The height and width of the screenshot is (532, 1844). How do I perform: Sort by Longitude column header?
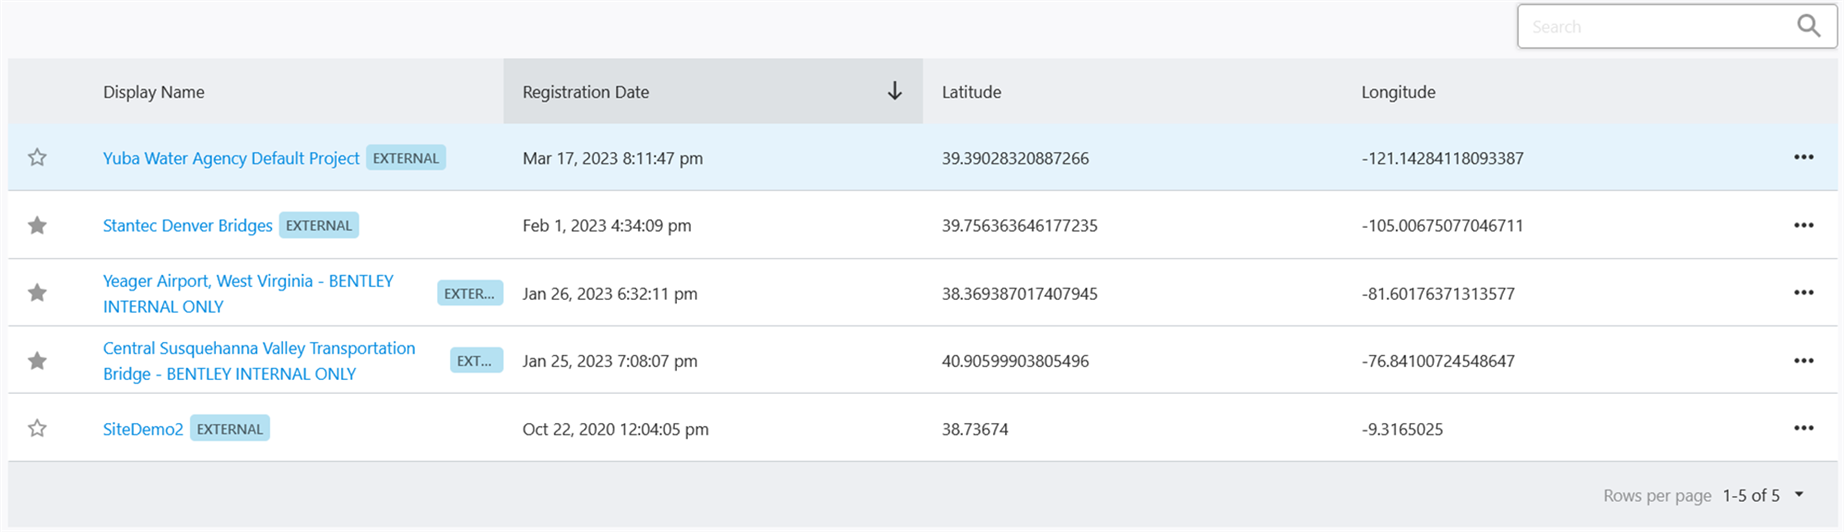pos(1398,92)
